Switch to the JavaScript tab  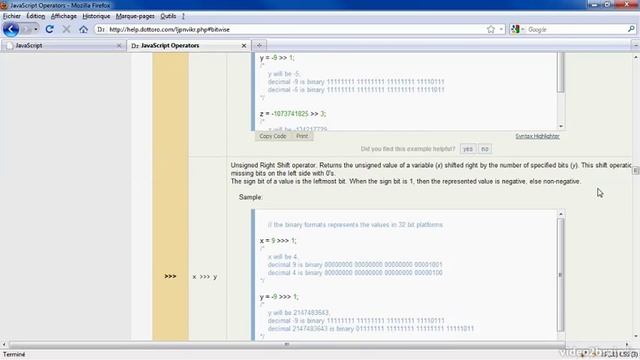point(64,45)
